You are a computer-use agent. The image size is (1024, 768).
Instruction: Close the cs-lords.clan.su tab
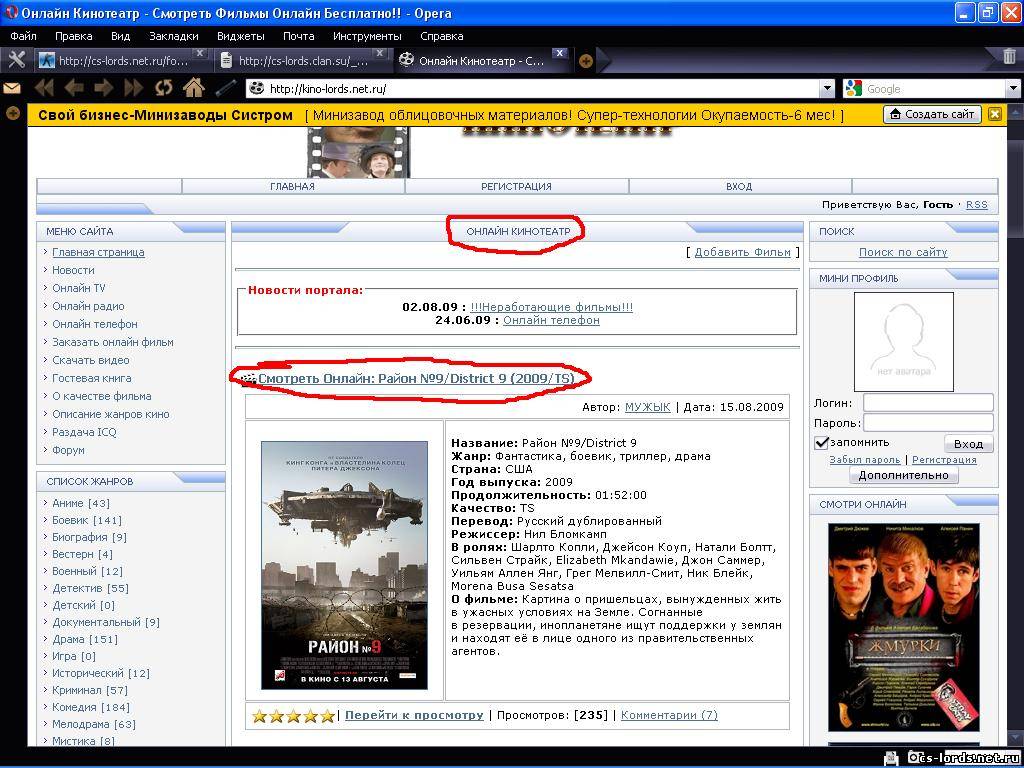point(379,53)
